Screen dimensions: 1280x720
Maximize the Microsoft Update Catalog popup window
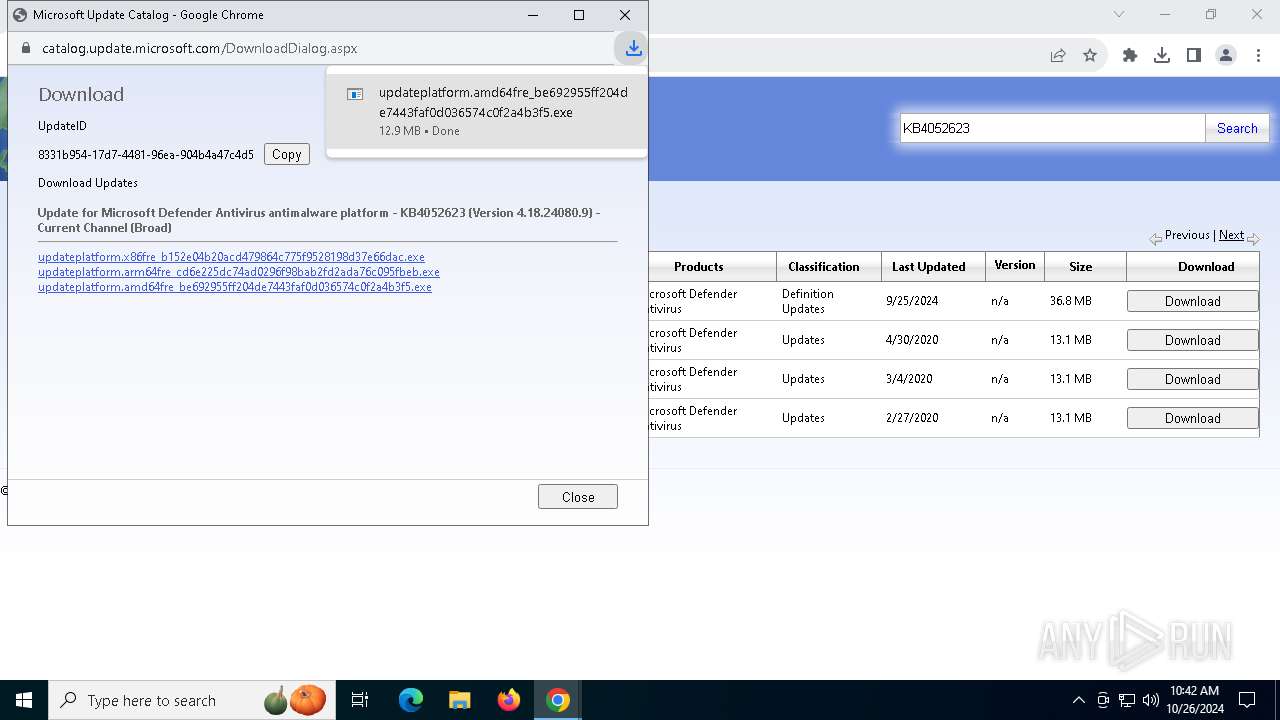coord(579,15)
